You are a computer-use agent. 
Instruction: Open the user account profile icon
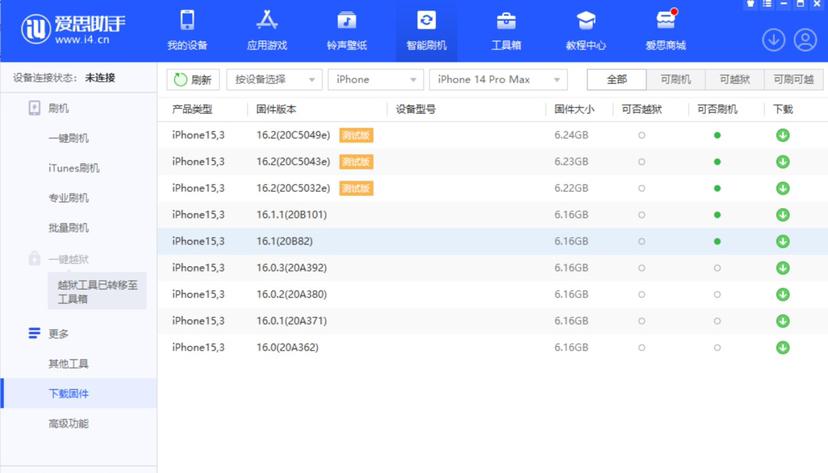point(805,40)
